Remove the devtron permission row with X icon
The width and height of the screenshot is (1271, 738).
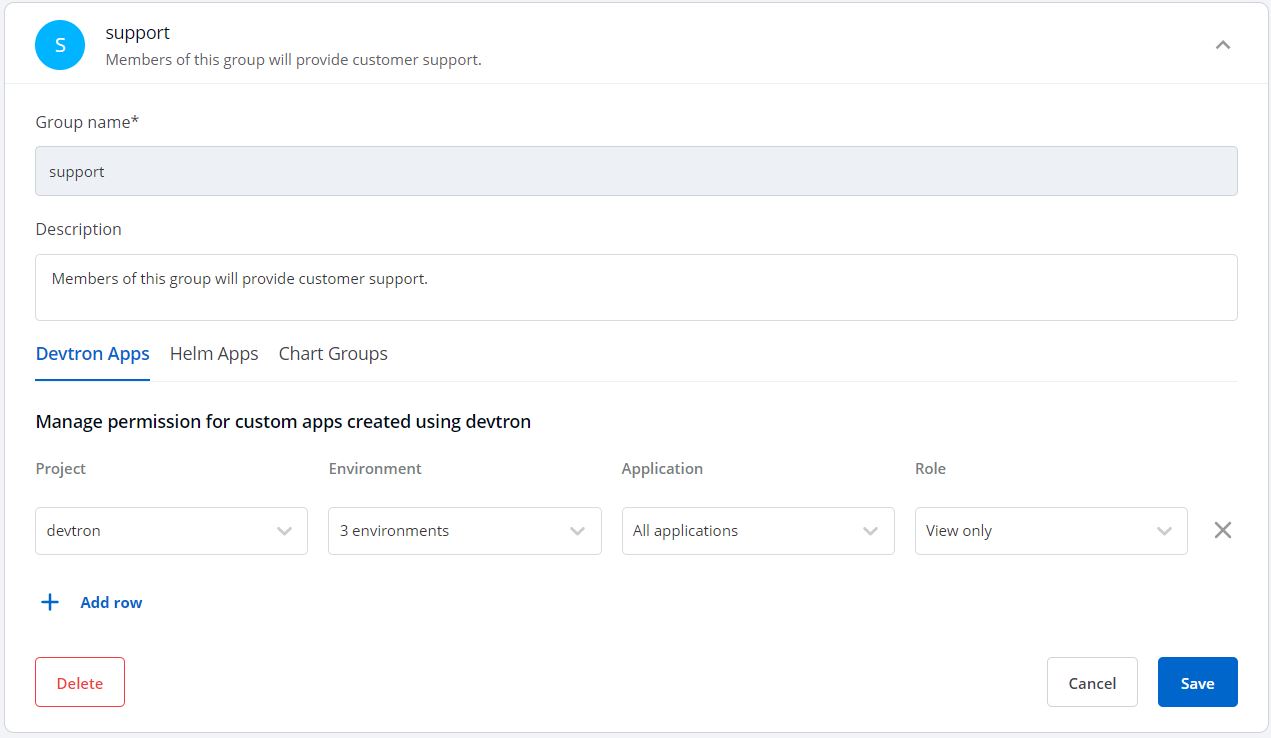point(1222,530)
